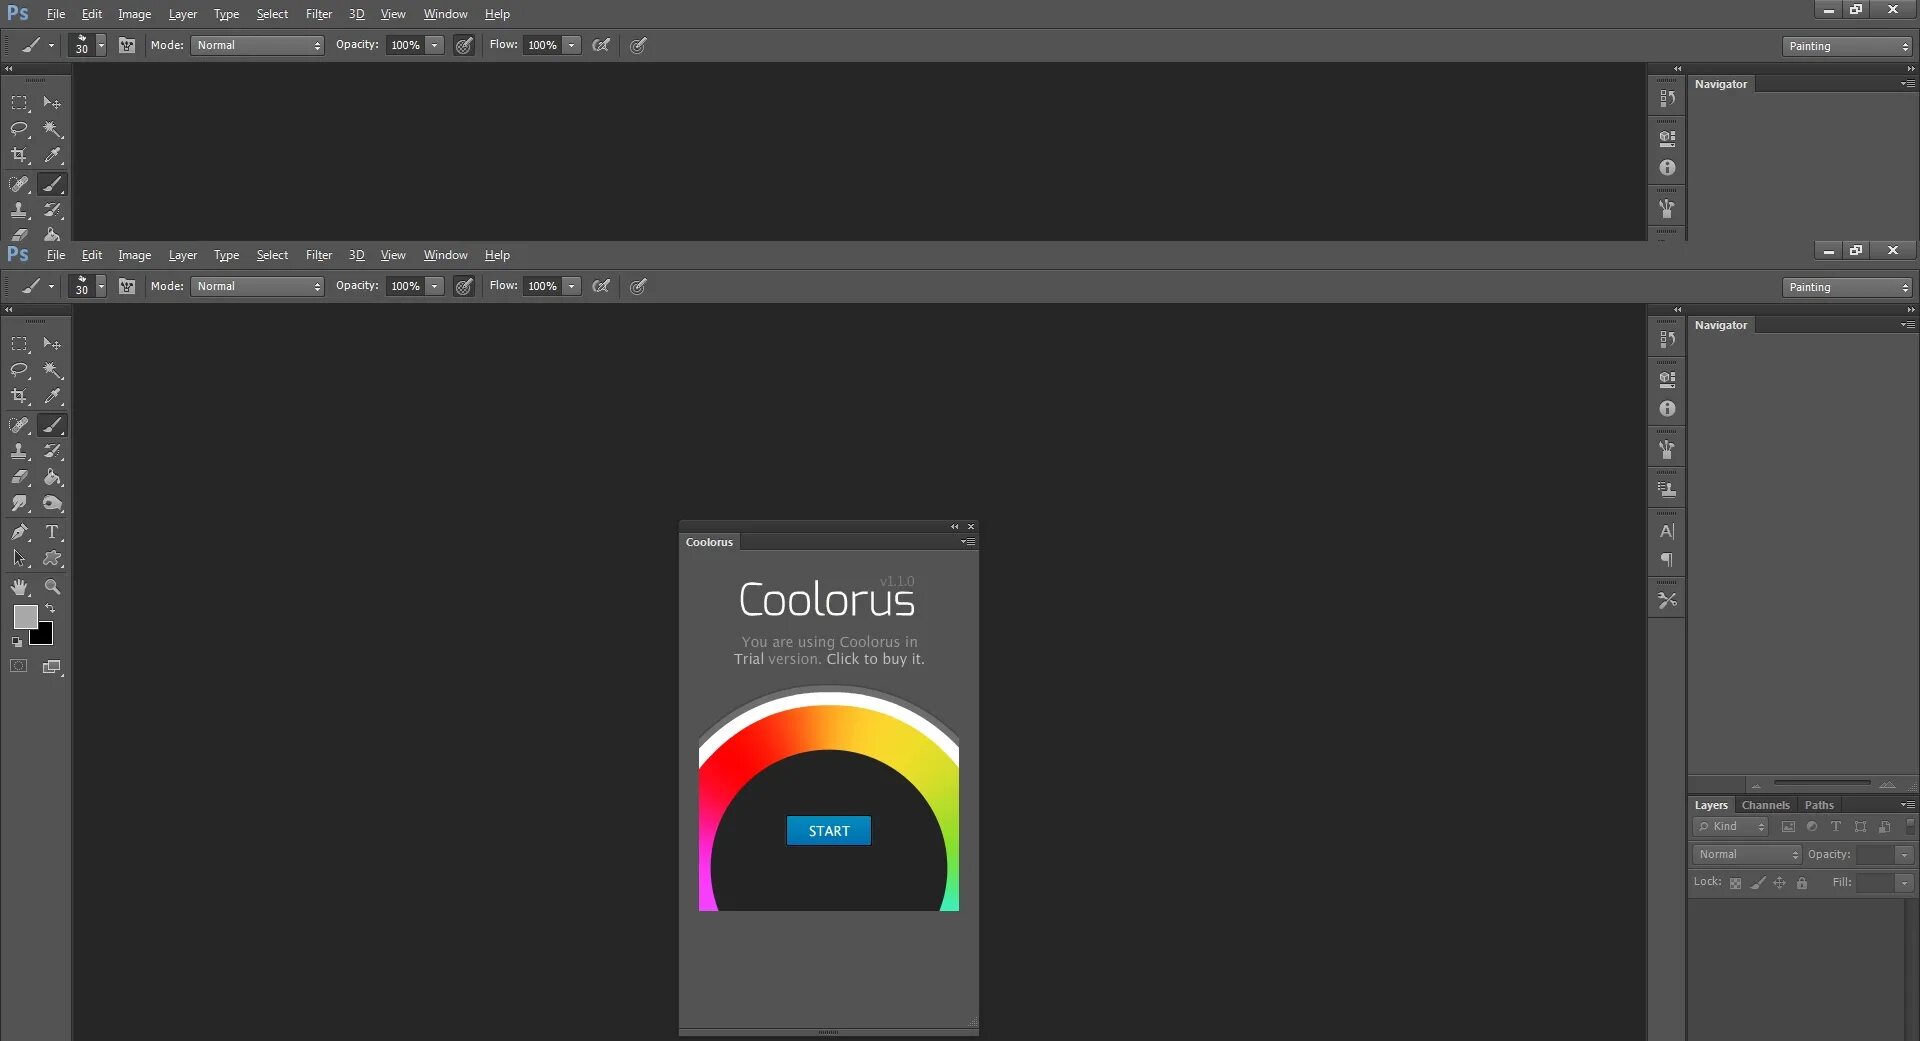
Task: Click the START button in Coolorus
Action: (x=829, y=831)
